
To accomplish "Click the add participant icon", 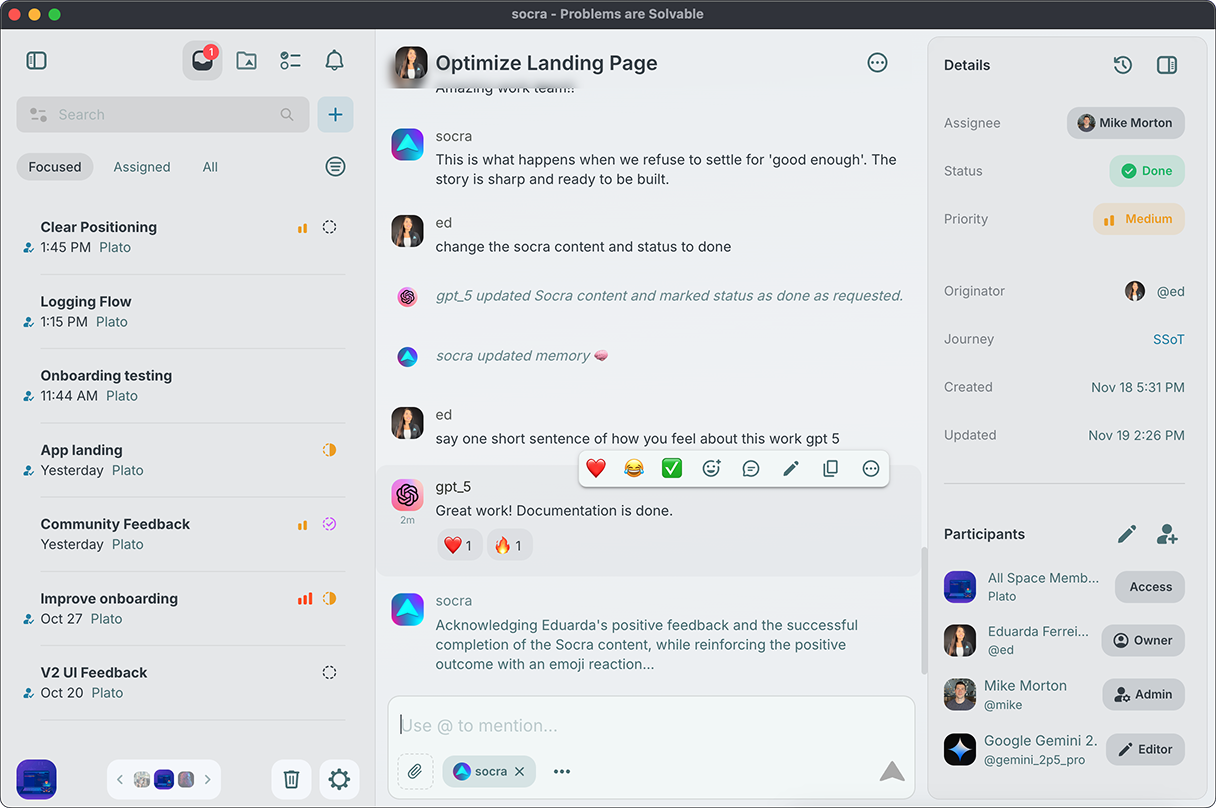I will (1167, 534).
